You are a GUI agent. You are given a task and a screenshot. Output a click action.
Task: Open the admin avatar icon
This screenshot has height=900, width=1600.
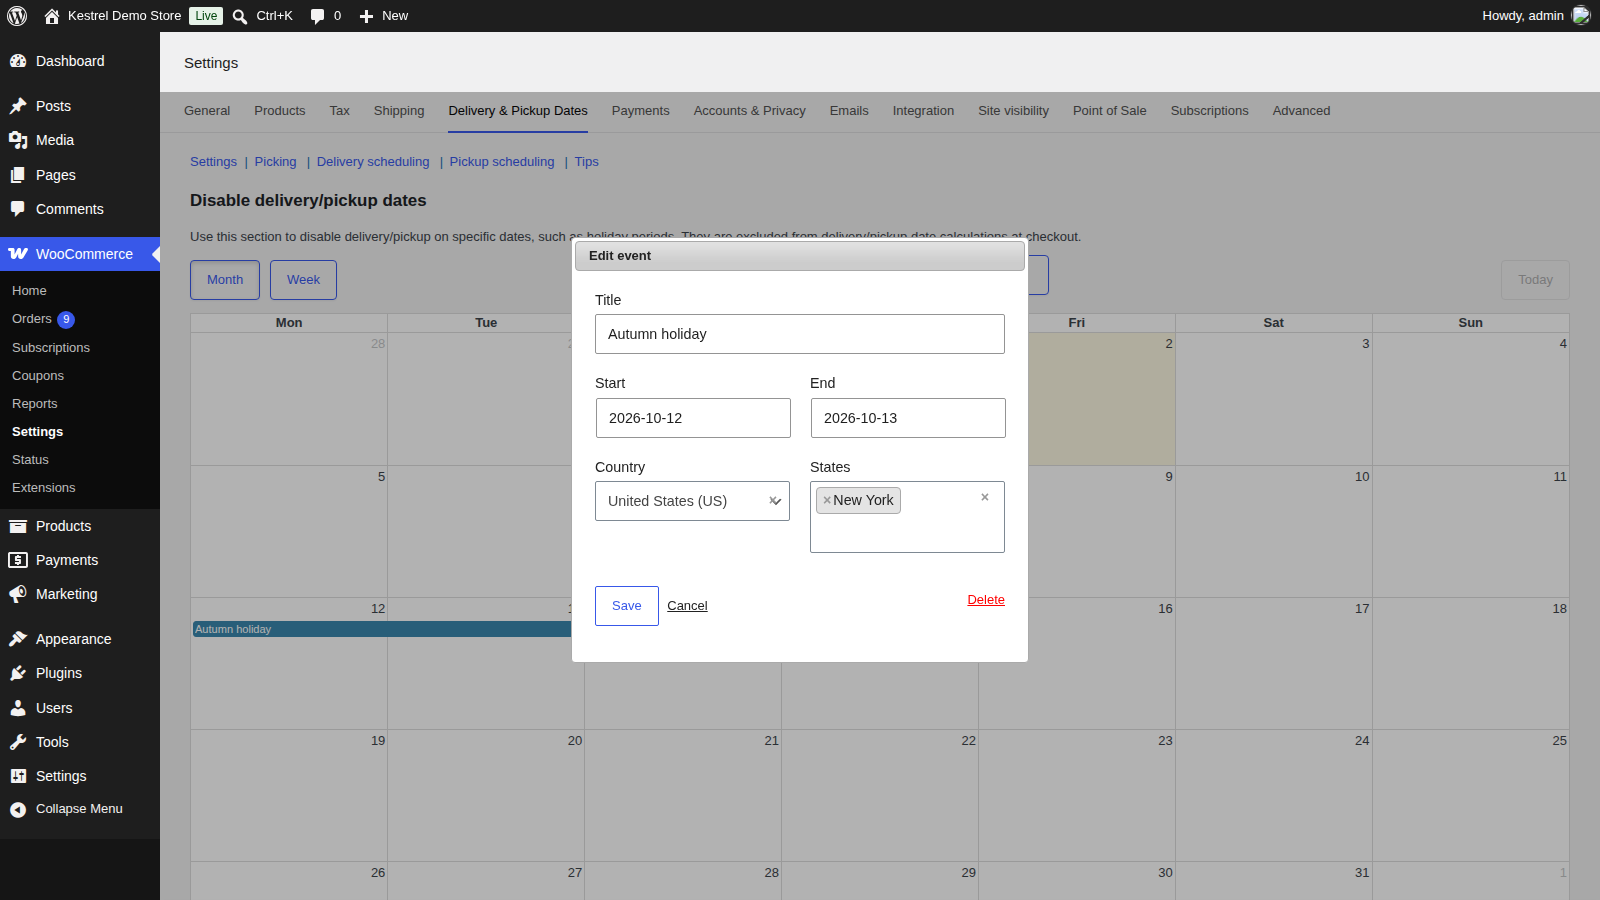(x=1581, y=15)
